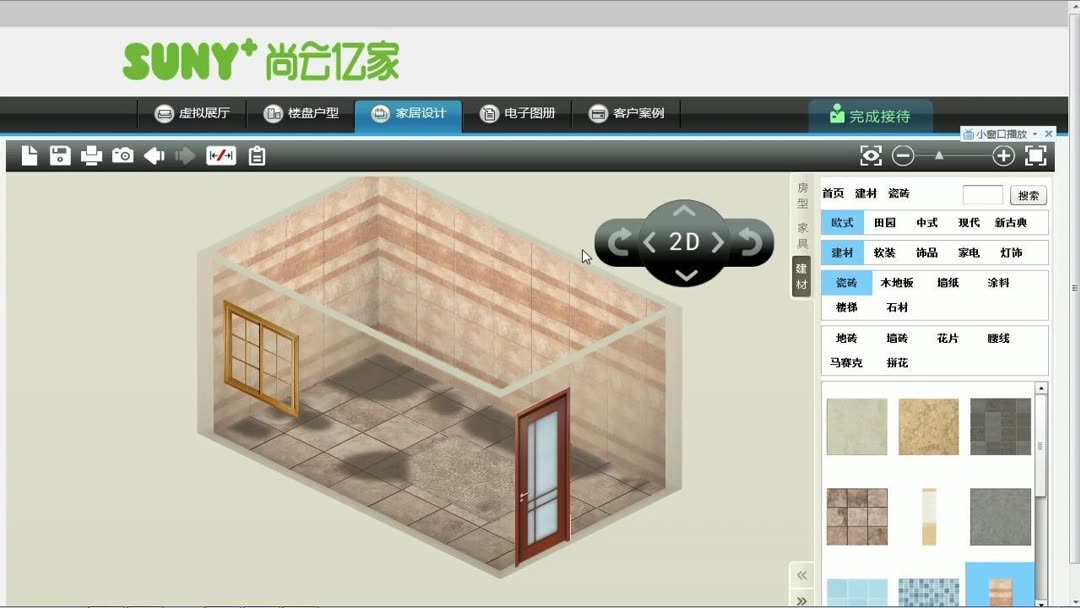1080x608 pixels.
Task: Print the design using the printer icon
Action: pos(90,156)
